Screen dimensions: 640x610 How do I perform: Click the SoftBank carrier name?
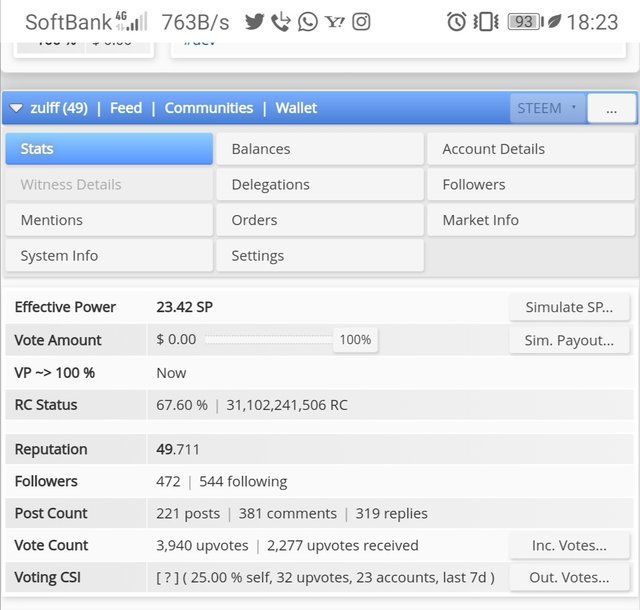pyautogui.click(x=68, y=22)
